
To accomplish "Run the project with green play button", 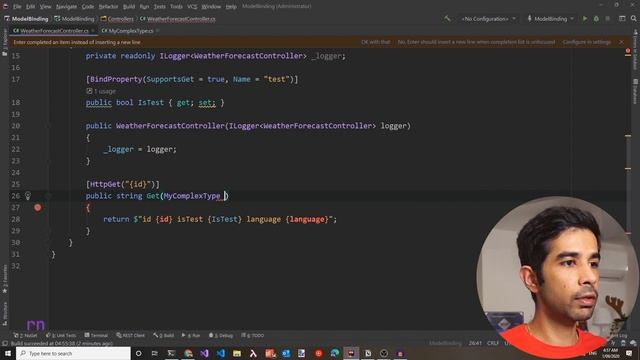I will tap(585, 19).
